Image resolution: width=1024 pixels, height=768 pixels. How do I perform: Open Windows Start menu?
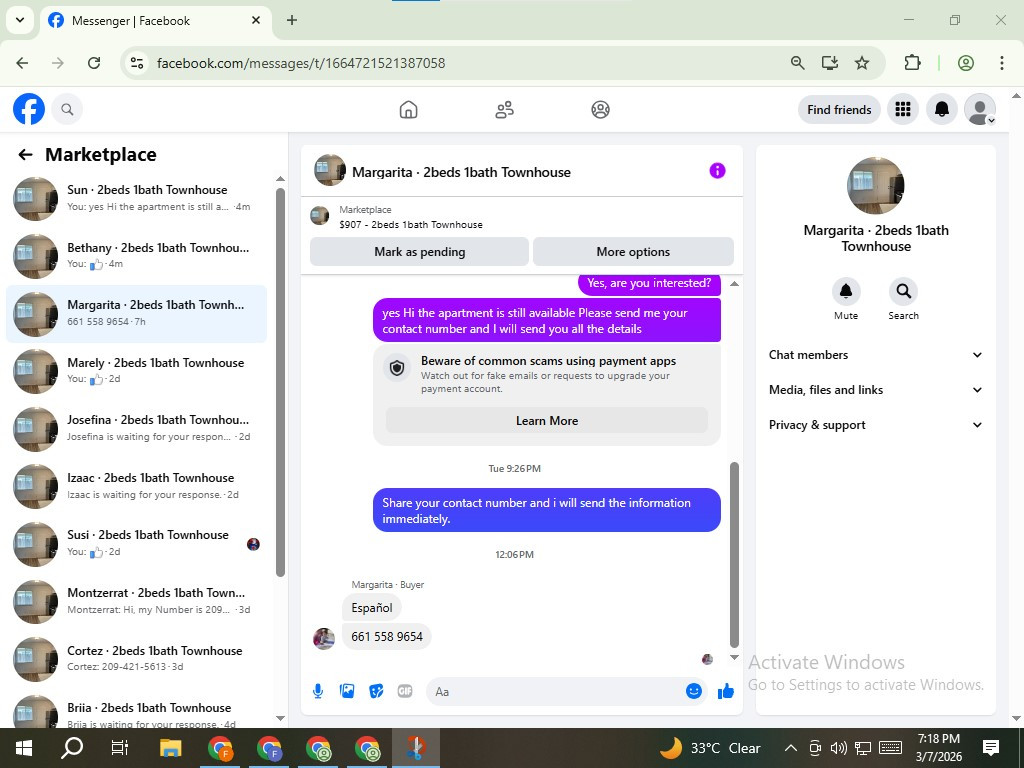pyautogui.click(x=24, y=748)
